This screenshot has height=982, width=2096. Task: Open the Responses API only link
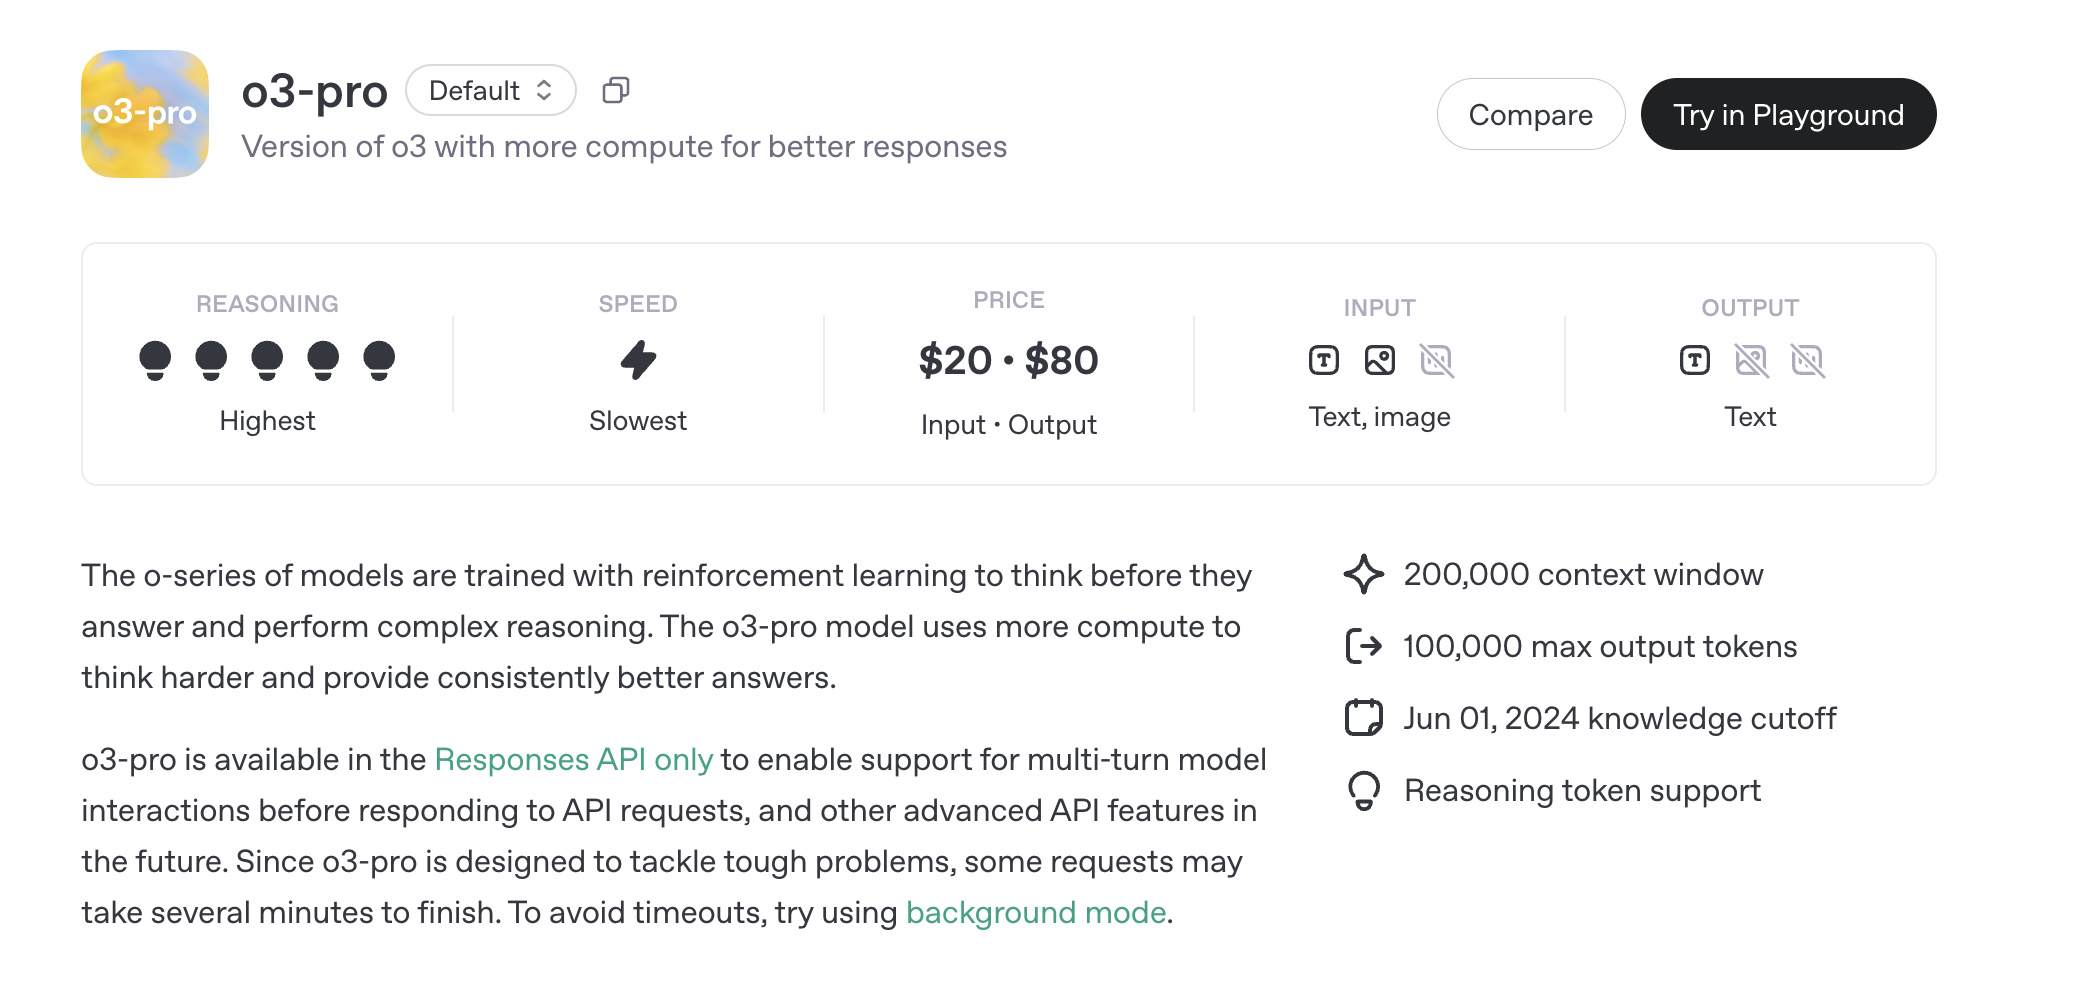coord(573,760)
